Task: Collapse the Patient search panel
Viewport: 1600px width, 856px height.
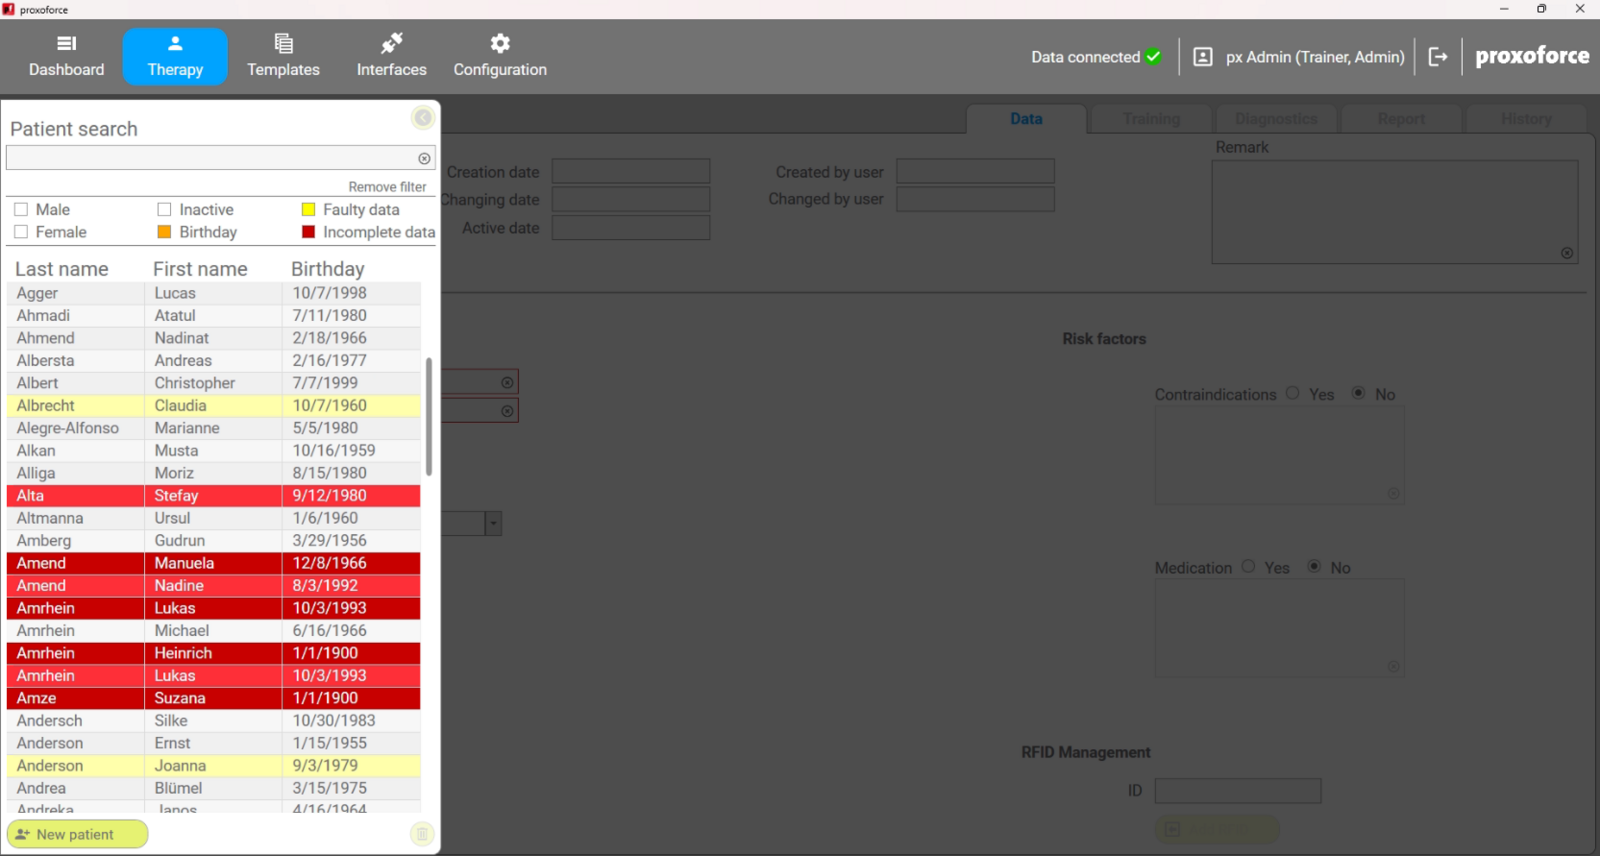Action: click(x=423, y=118)
